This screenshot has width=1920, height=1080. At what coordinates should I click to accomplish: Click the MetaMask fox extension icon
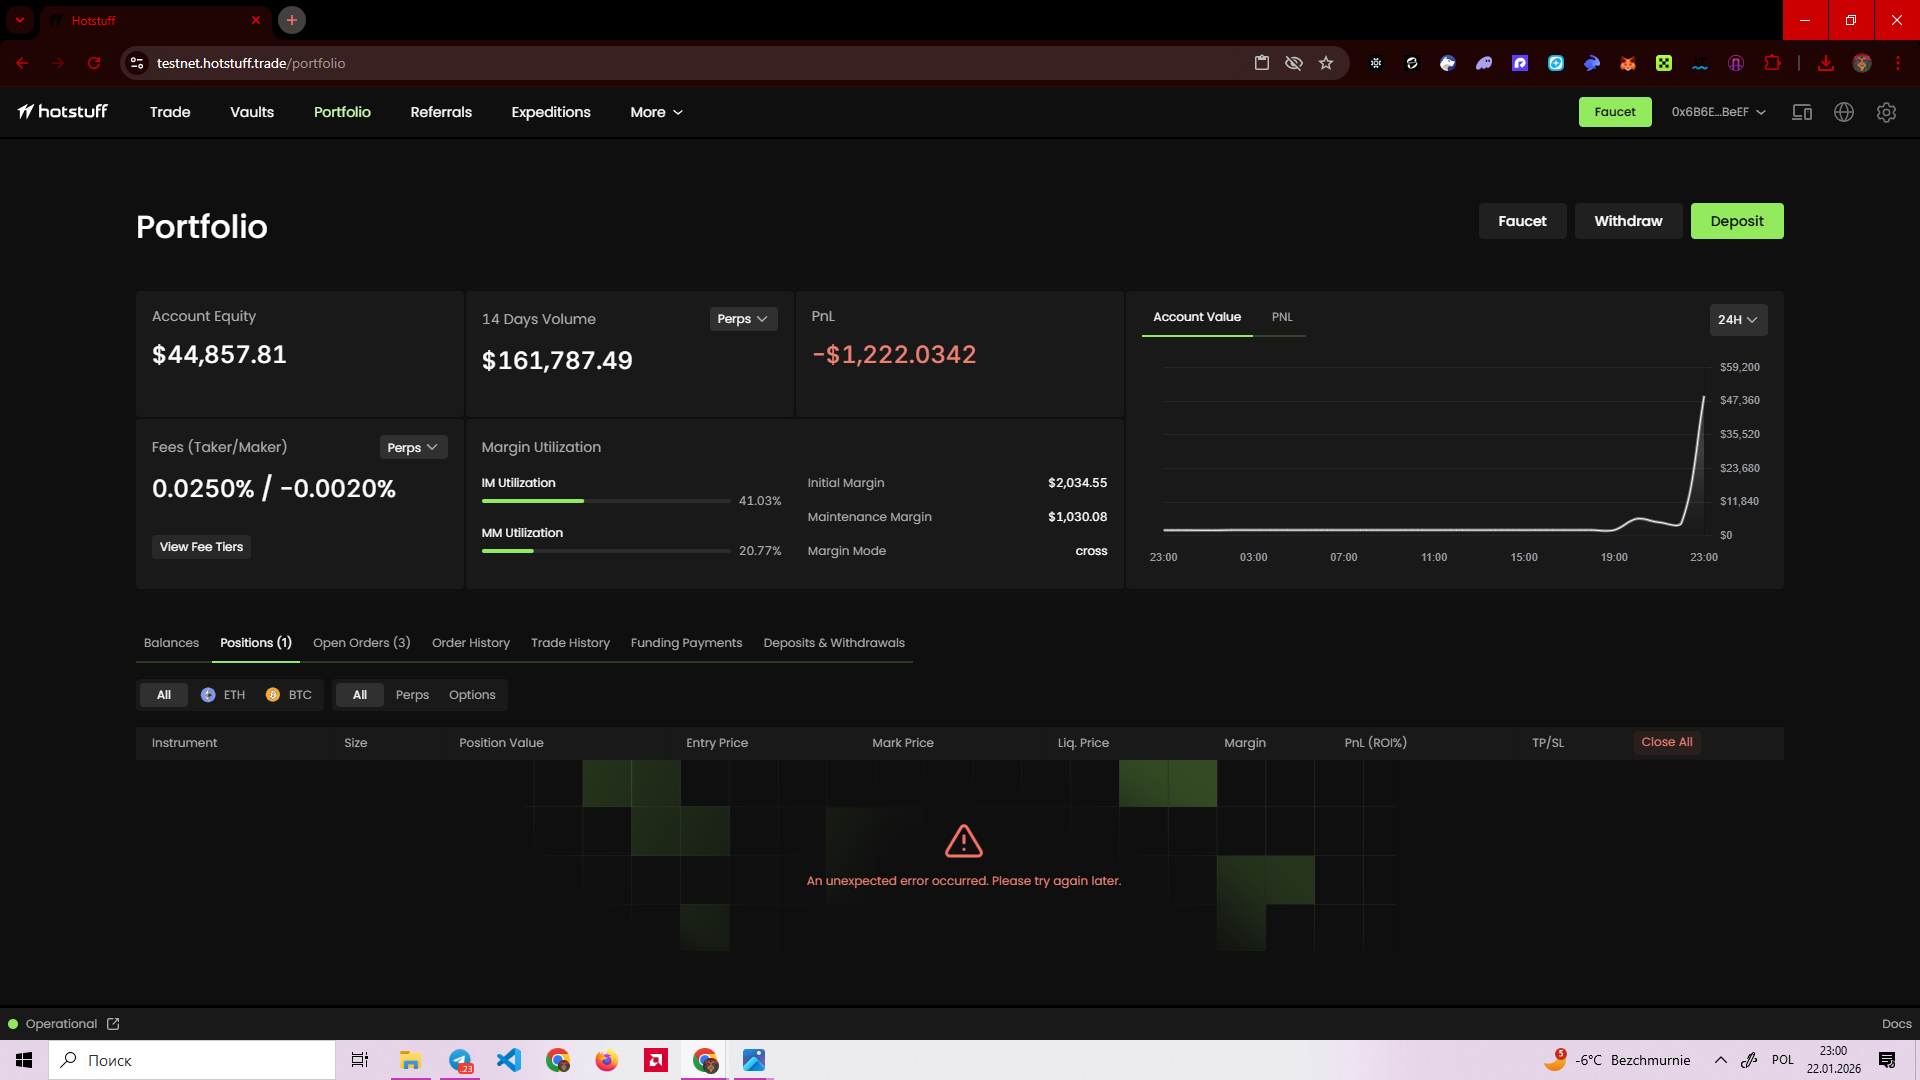pos(1628,63)
